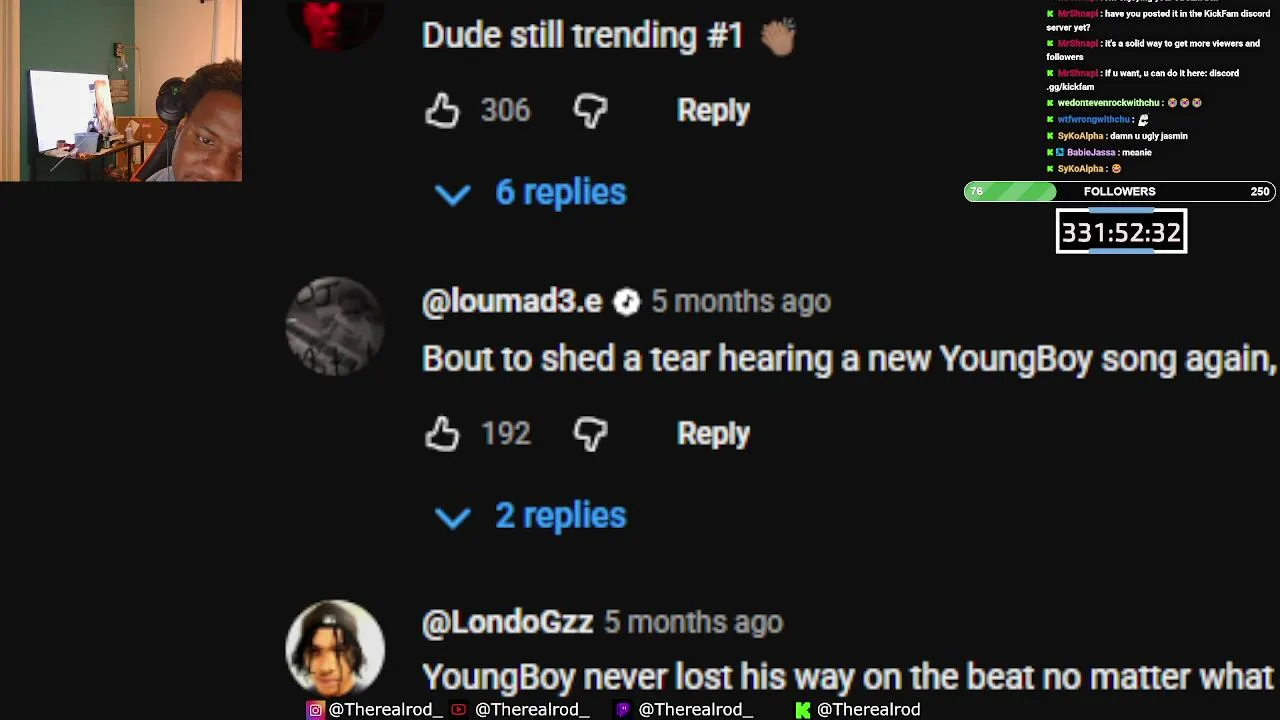Screen dimensions: 1280x720
Task: Reply to the "Dude still trending #1" comment
Action: click(713, 110)
